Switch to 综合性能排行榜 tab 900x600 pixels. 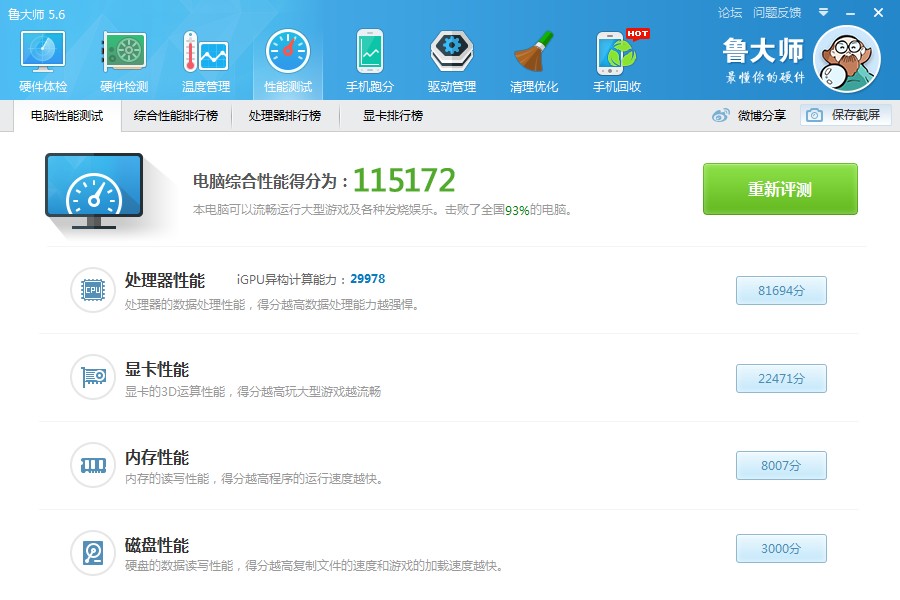click(176, 116)
